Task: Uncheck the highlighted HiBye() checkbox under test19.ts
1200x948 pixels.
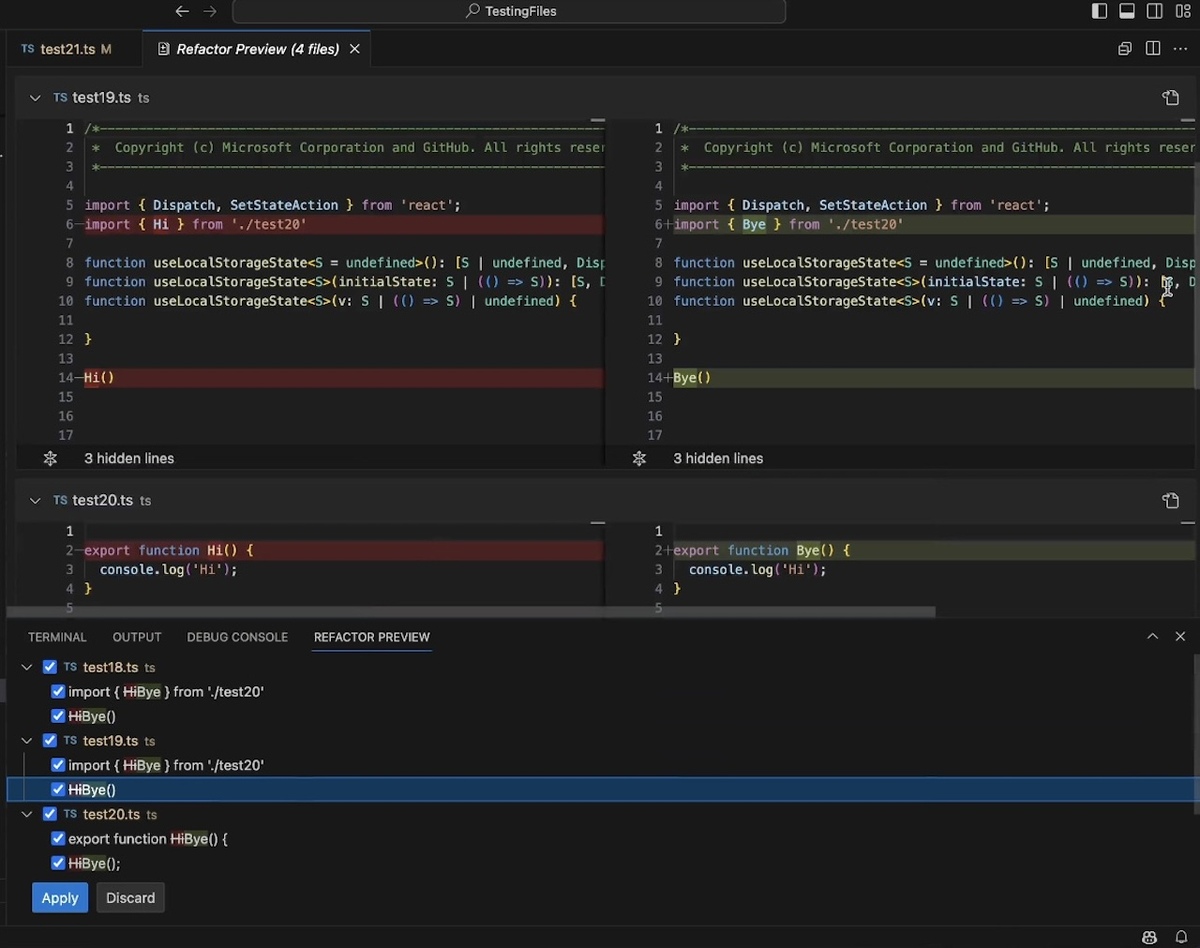Action: 58,790
